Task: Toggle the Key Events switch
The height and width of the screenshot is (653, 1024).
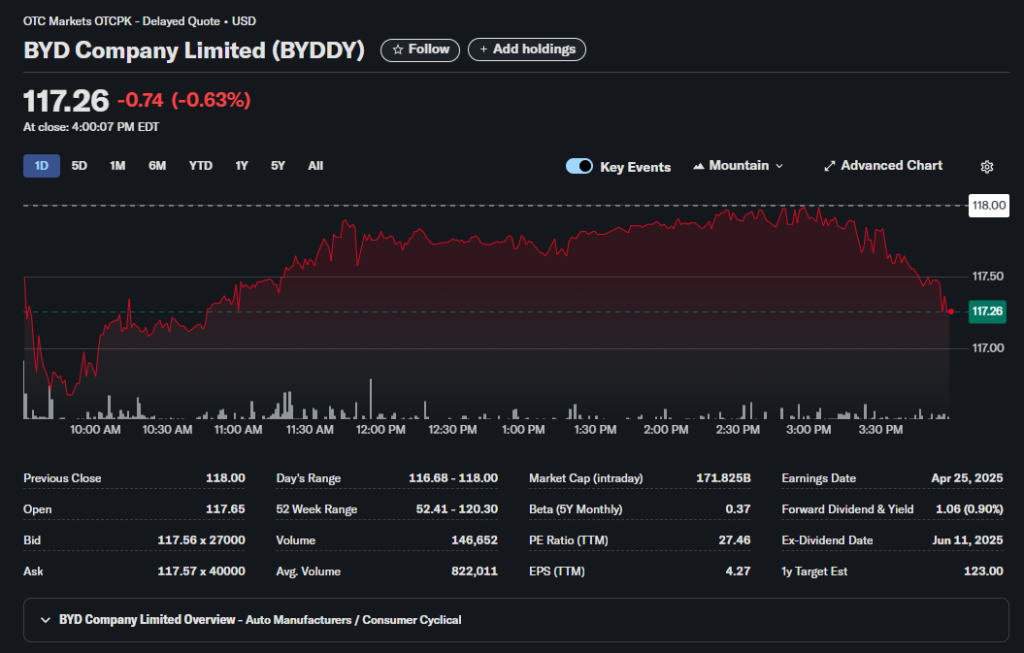Action: pyautogui.click(x=579, y=166)
